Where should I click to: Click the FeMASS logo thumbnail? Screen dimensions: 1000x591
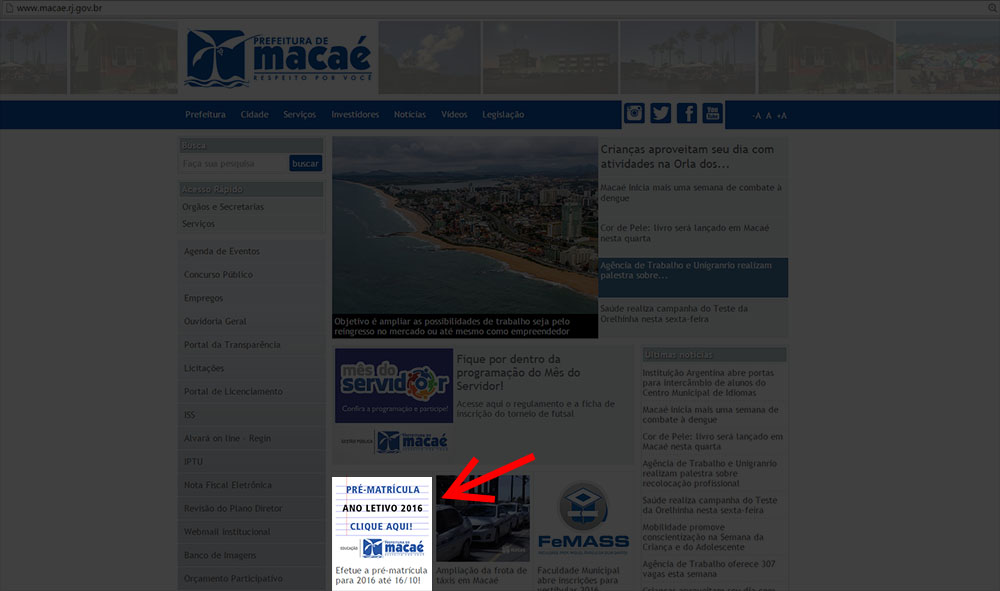584,518
